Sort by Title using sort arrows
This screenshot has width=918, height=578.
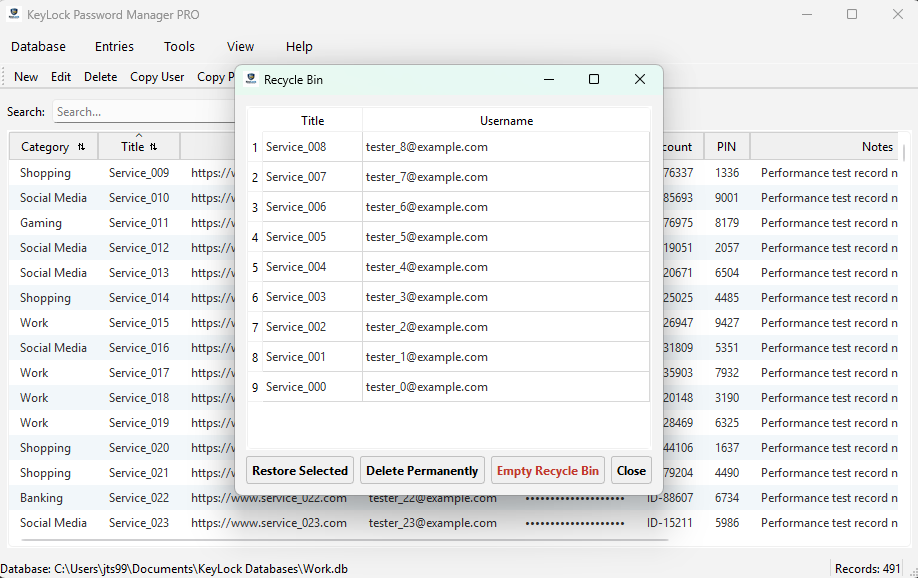tap(153, 147)
